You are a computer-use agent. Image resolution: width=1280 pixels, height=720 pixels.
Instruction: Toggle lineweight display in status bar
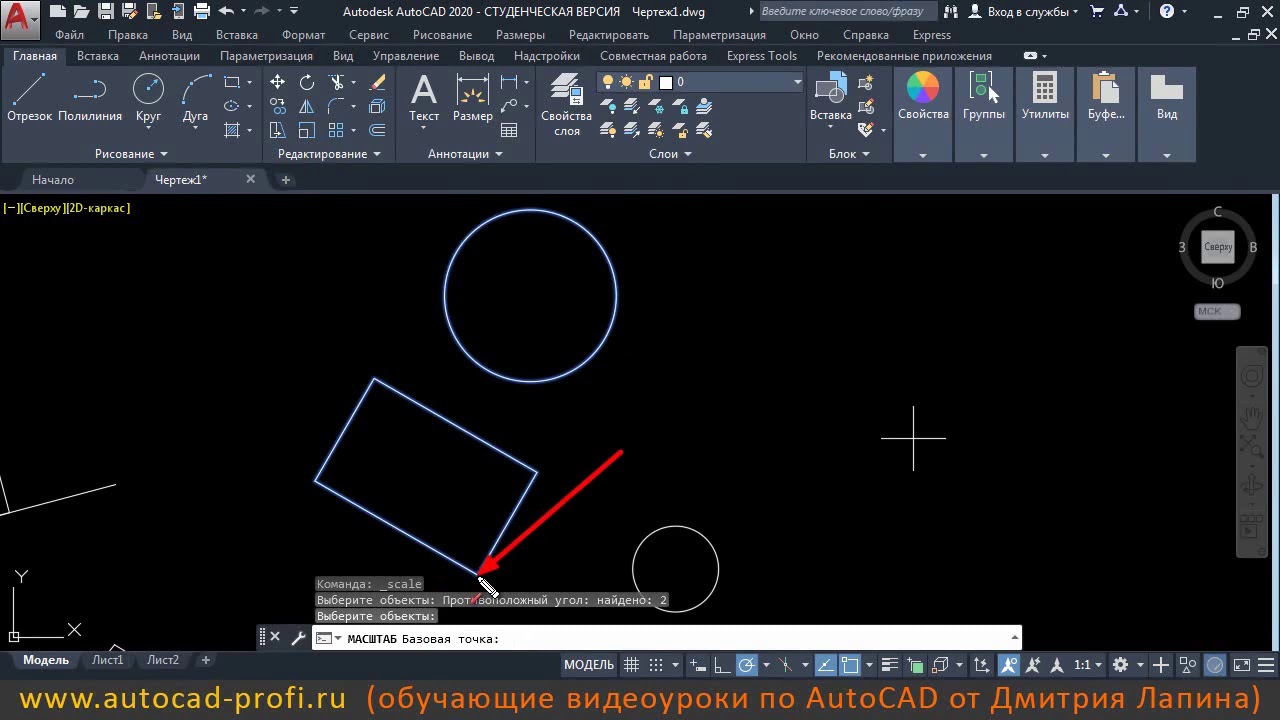tap(890, 664)
